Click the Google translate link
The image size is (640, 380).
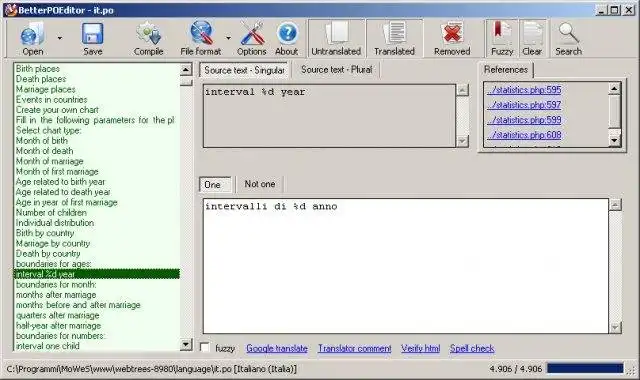coord(277,349)
